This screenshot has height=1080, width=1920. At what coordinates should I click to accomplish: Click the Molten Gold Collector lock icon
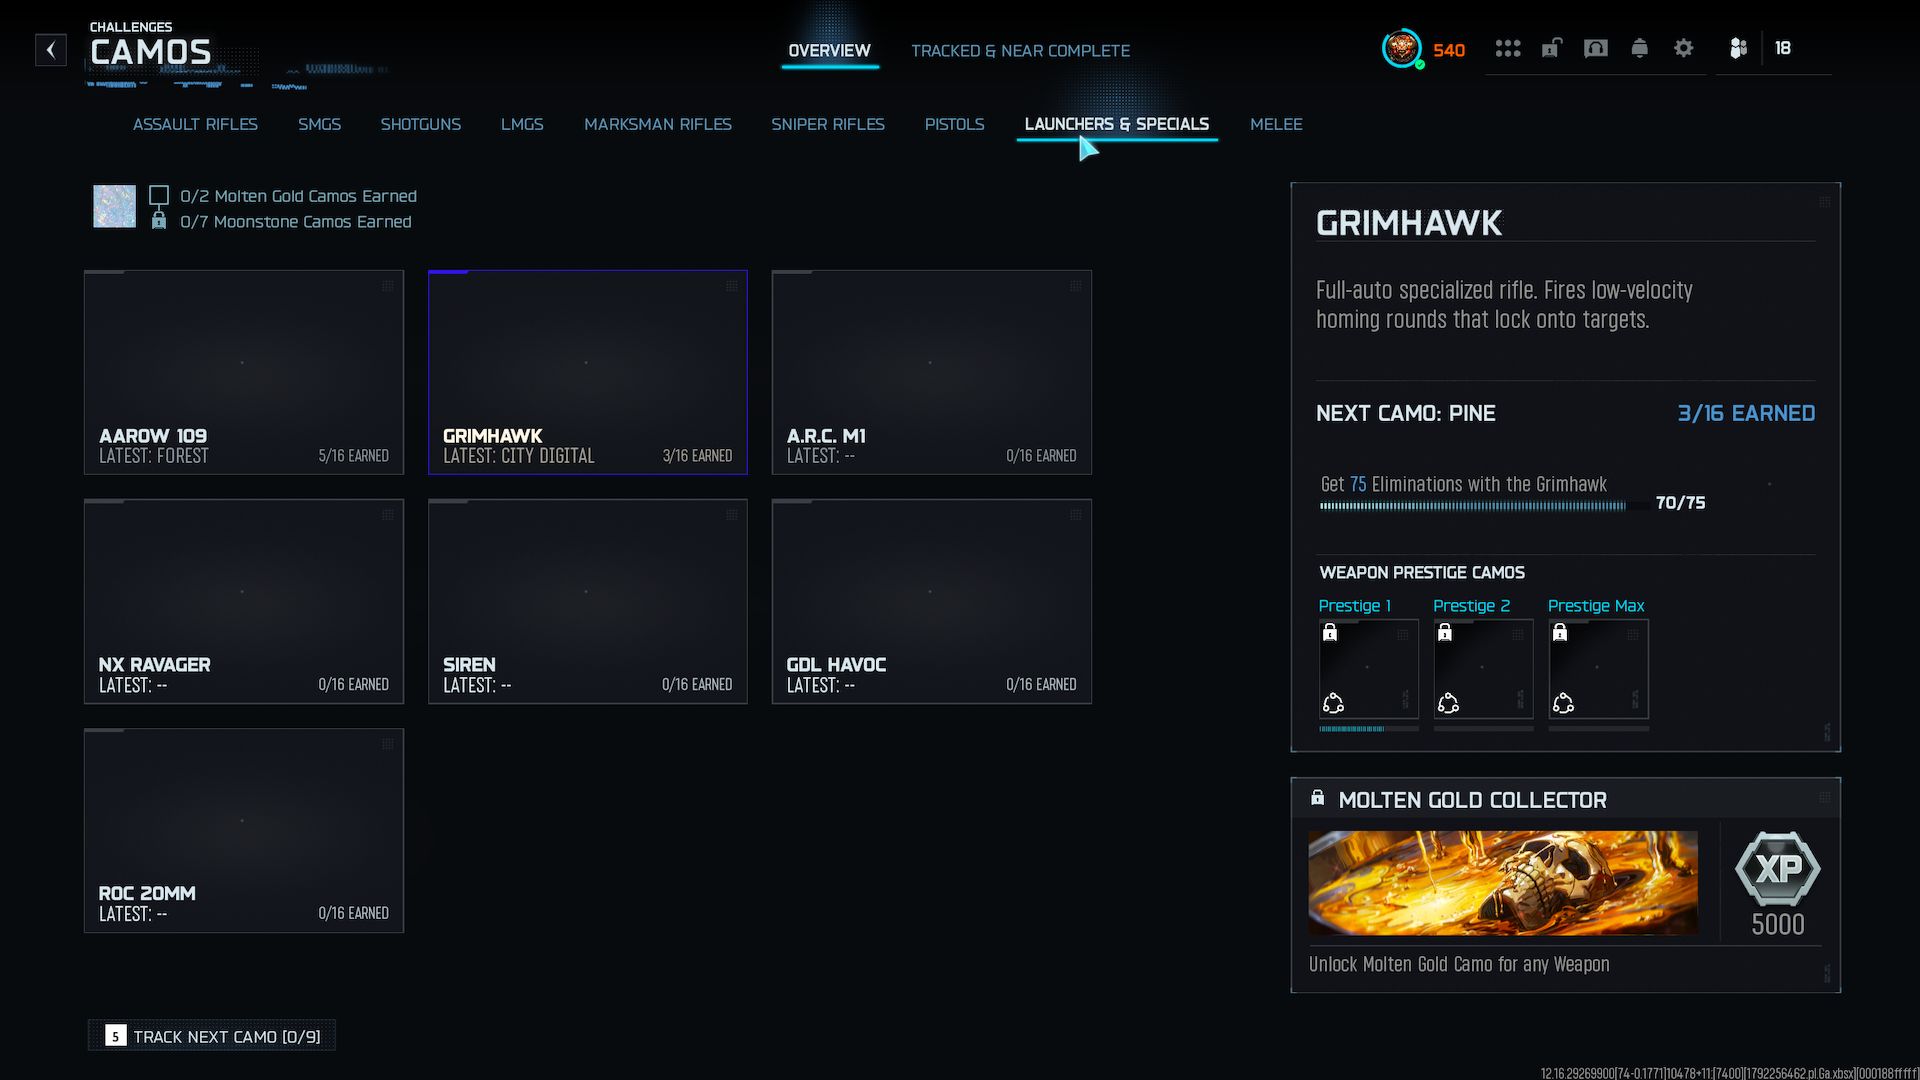tap(1318, 798)
